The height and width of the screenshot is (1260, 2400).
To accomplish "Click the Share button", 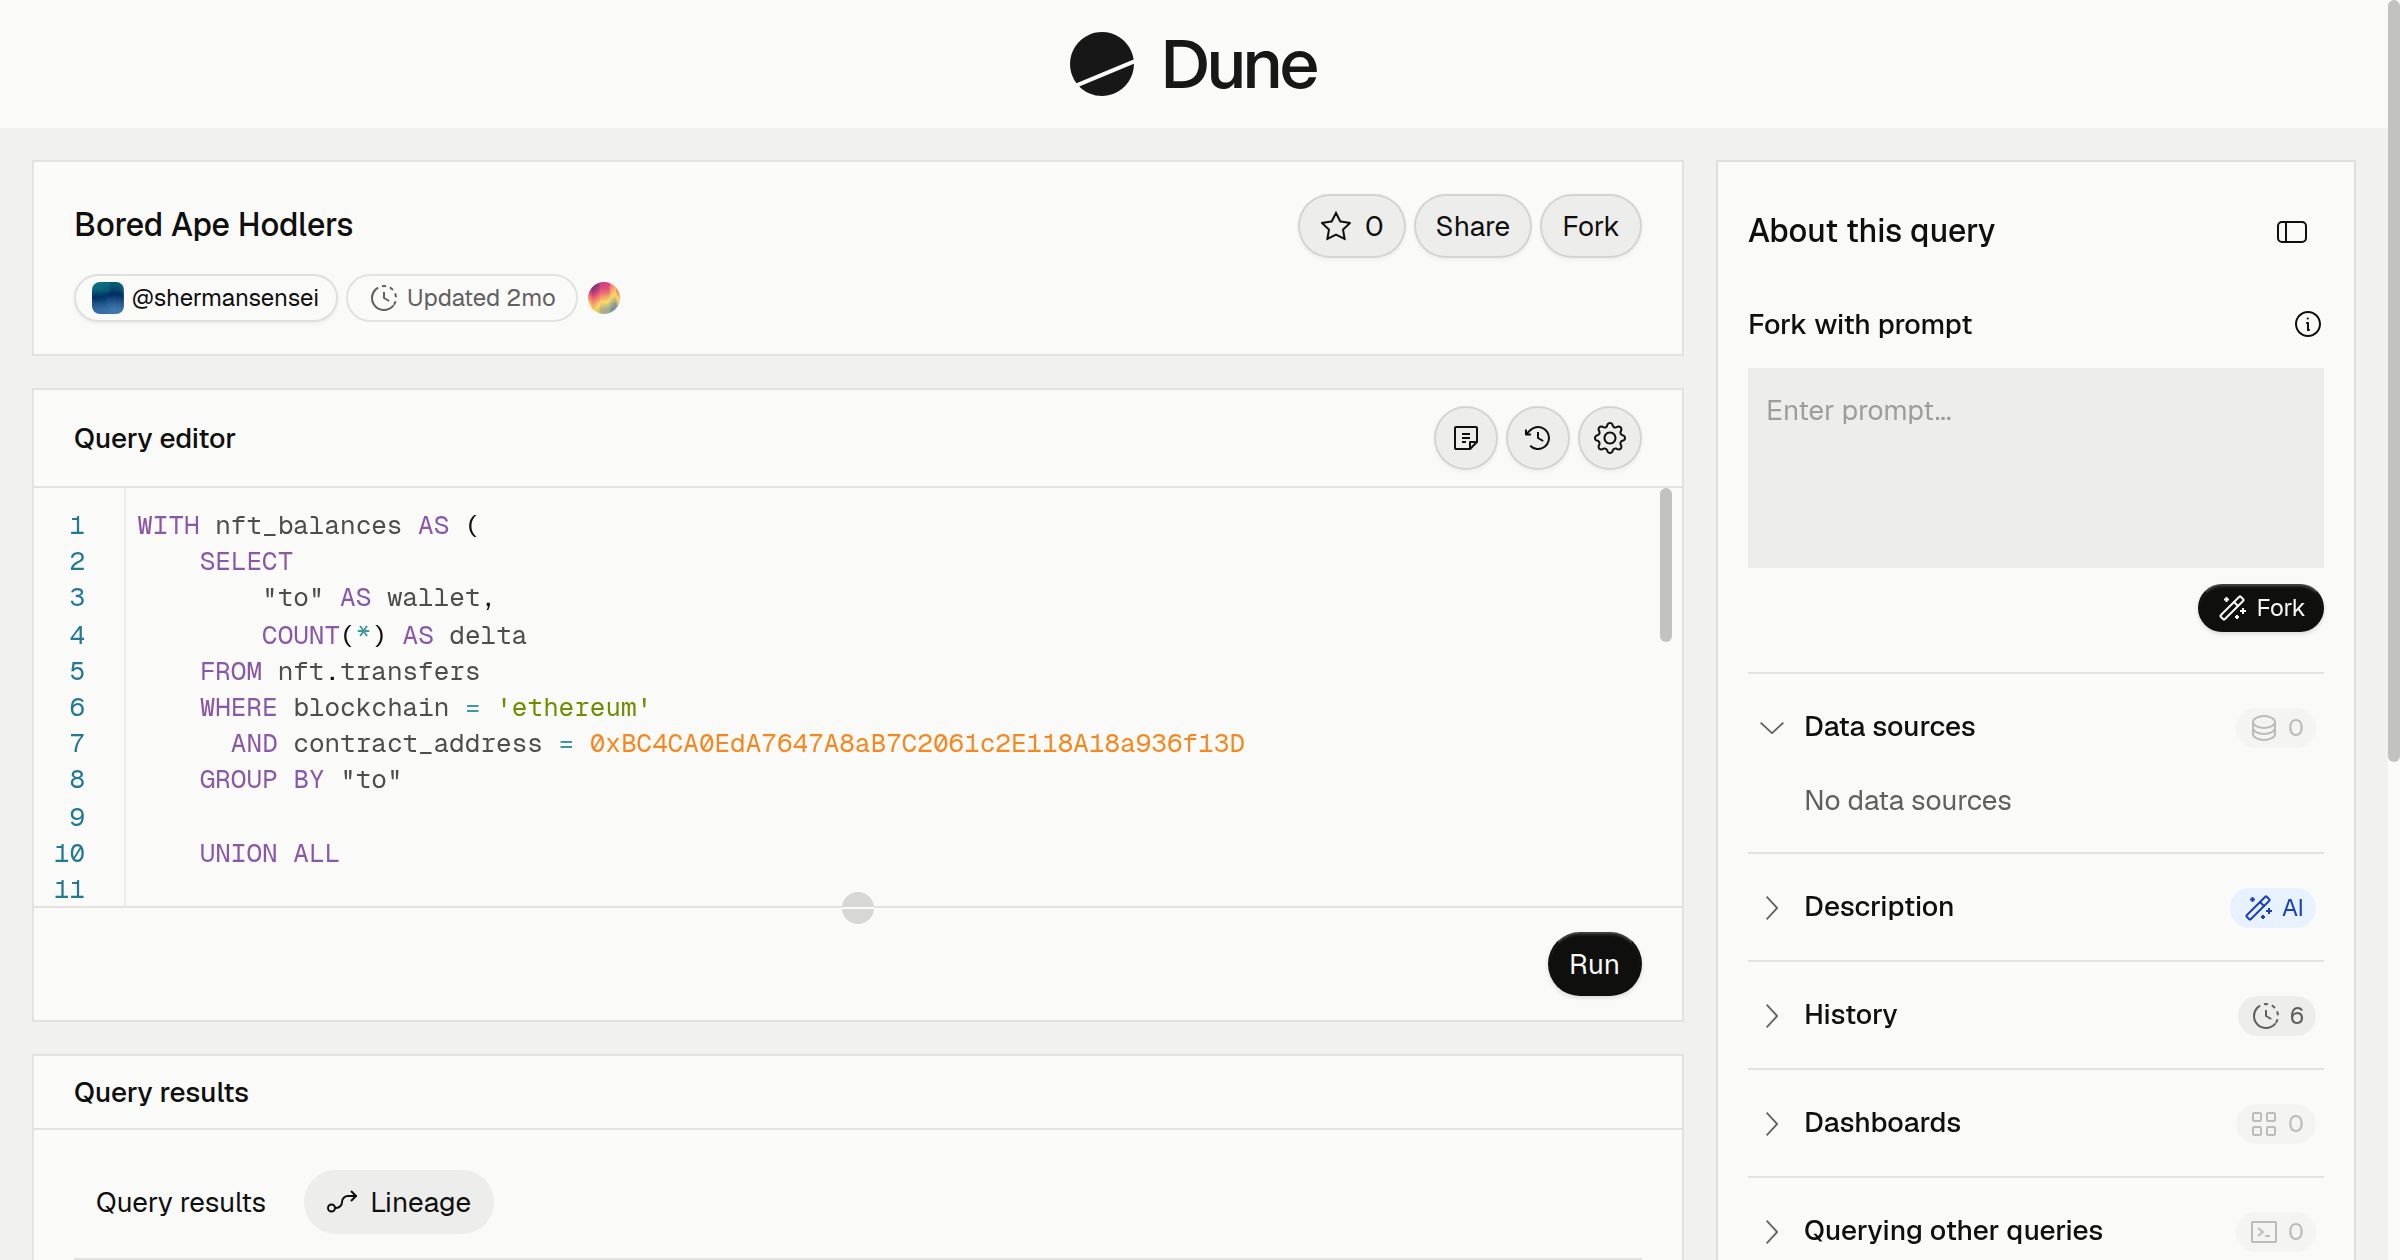I will pyautogui.click(x=1472, y=226).
